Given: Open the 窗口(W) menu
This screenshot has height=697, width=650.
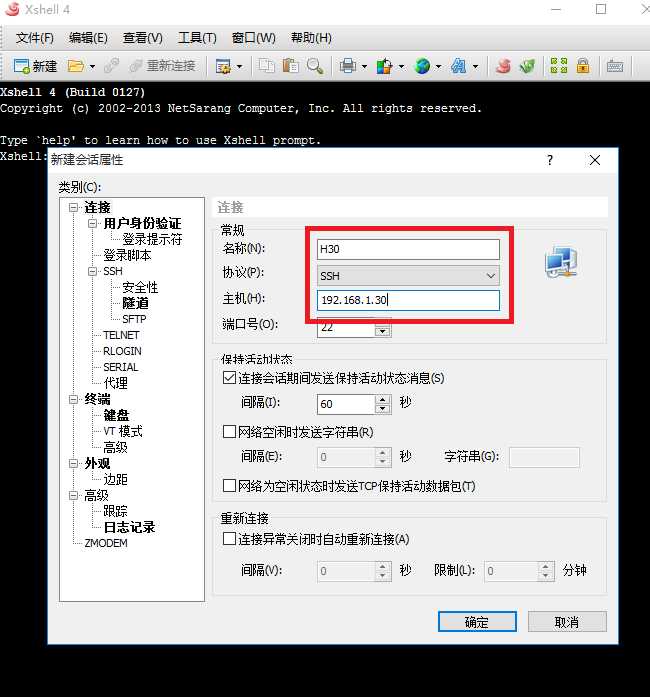Looking at the screenshot, I should [x=253, y=38].
